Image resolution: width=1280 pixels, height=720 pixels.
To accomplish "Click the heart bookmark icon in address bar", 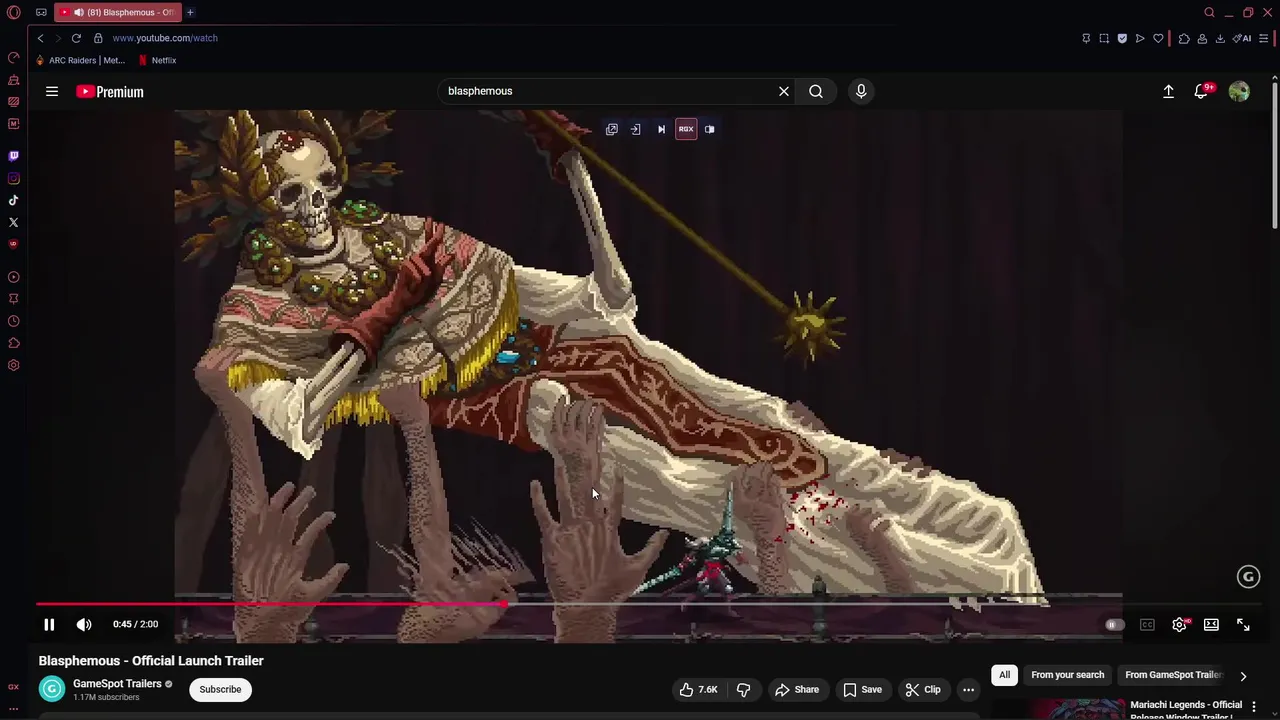I will coord(1158,38).
